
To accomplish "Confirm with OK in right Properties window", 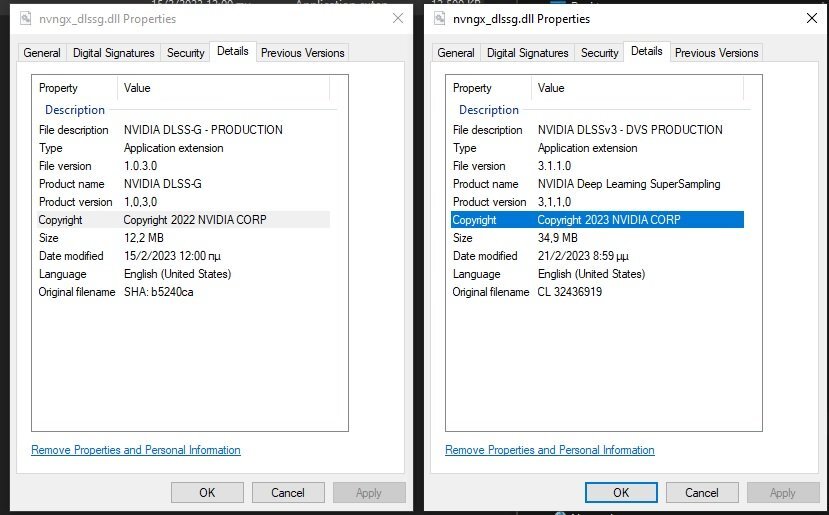I will pos(621,493).
